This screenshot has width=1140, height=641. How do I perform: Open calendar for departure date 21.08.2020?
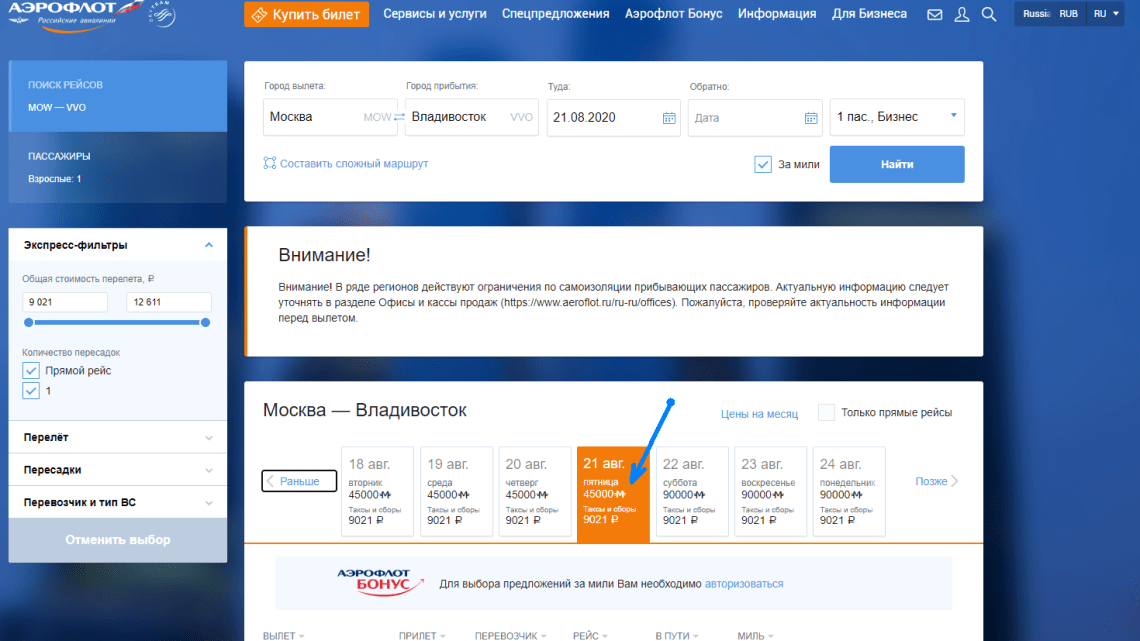coord(669,118)
